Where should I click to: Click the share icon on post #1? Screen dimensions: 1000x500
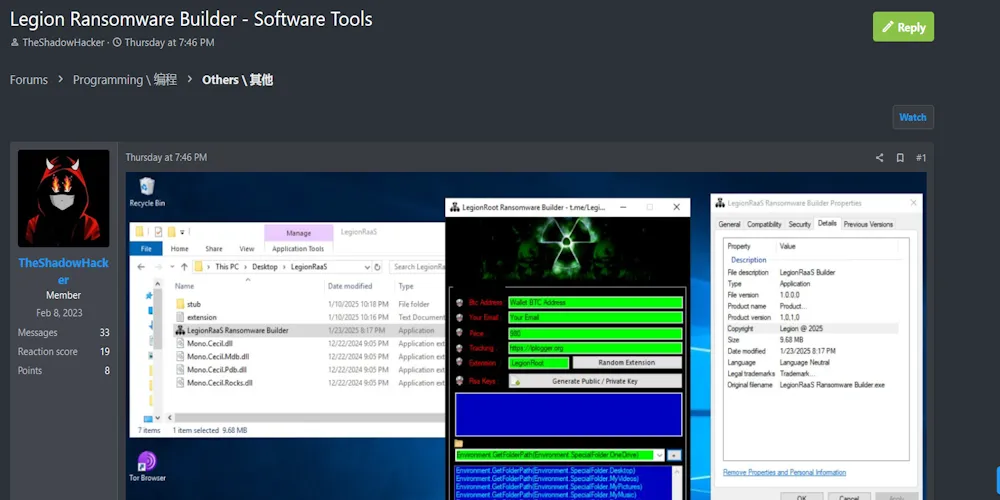[x=879, y=158]
